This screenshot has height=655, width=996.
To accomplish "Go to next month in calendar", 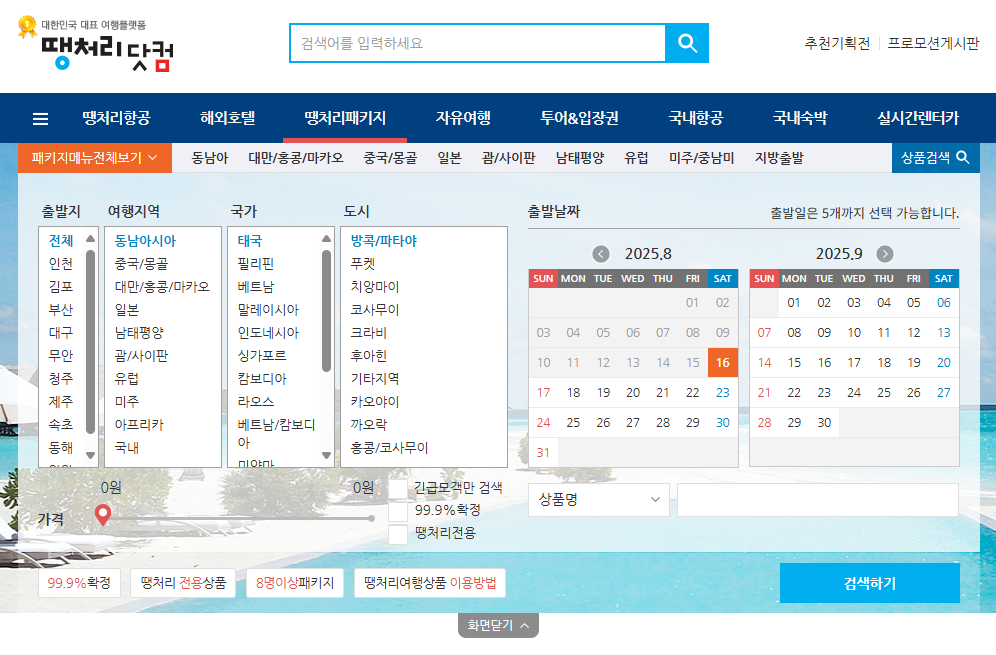I will 885,254.
